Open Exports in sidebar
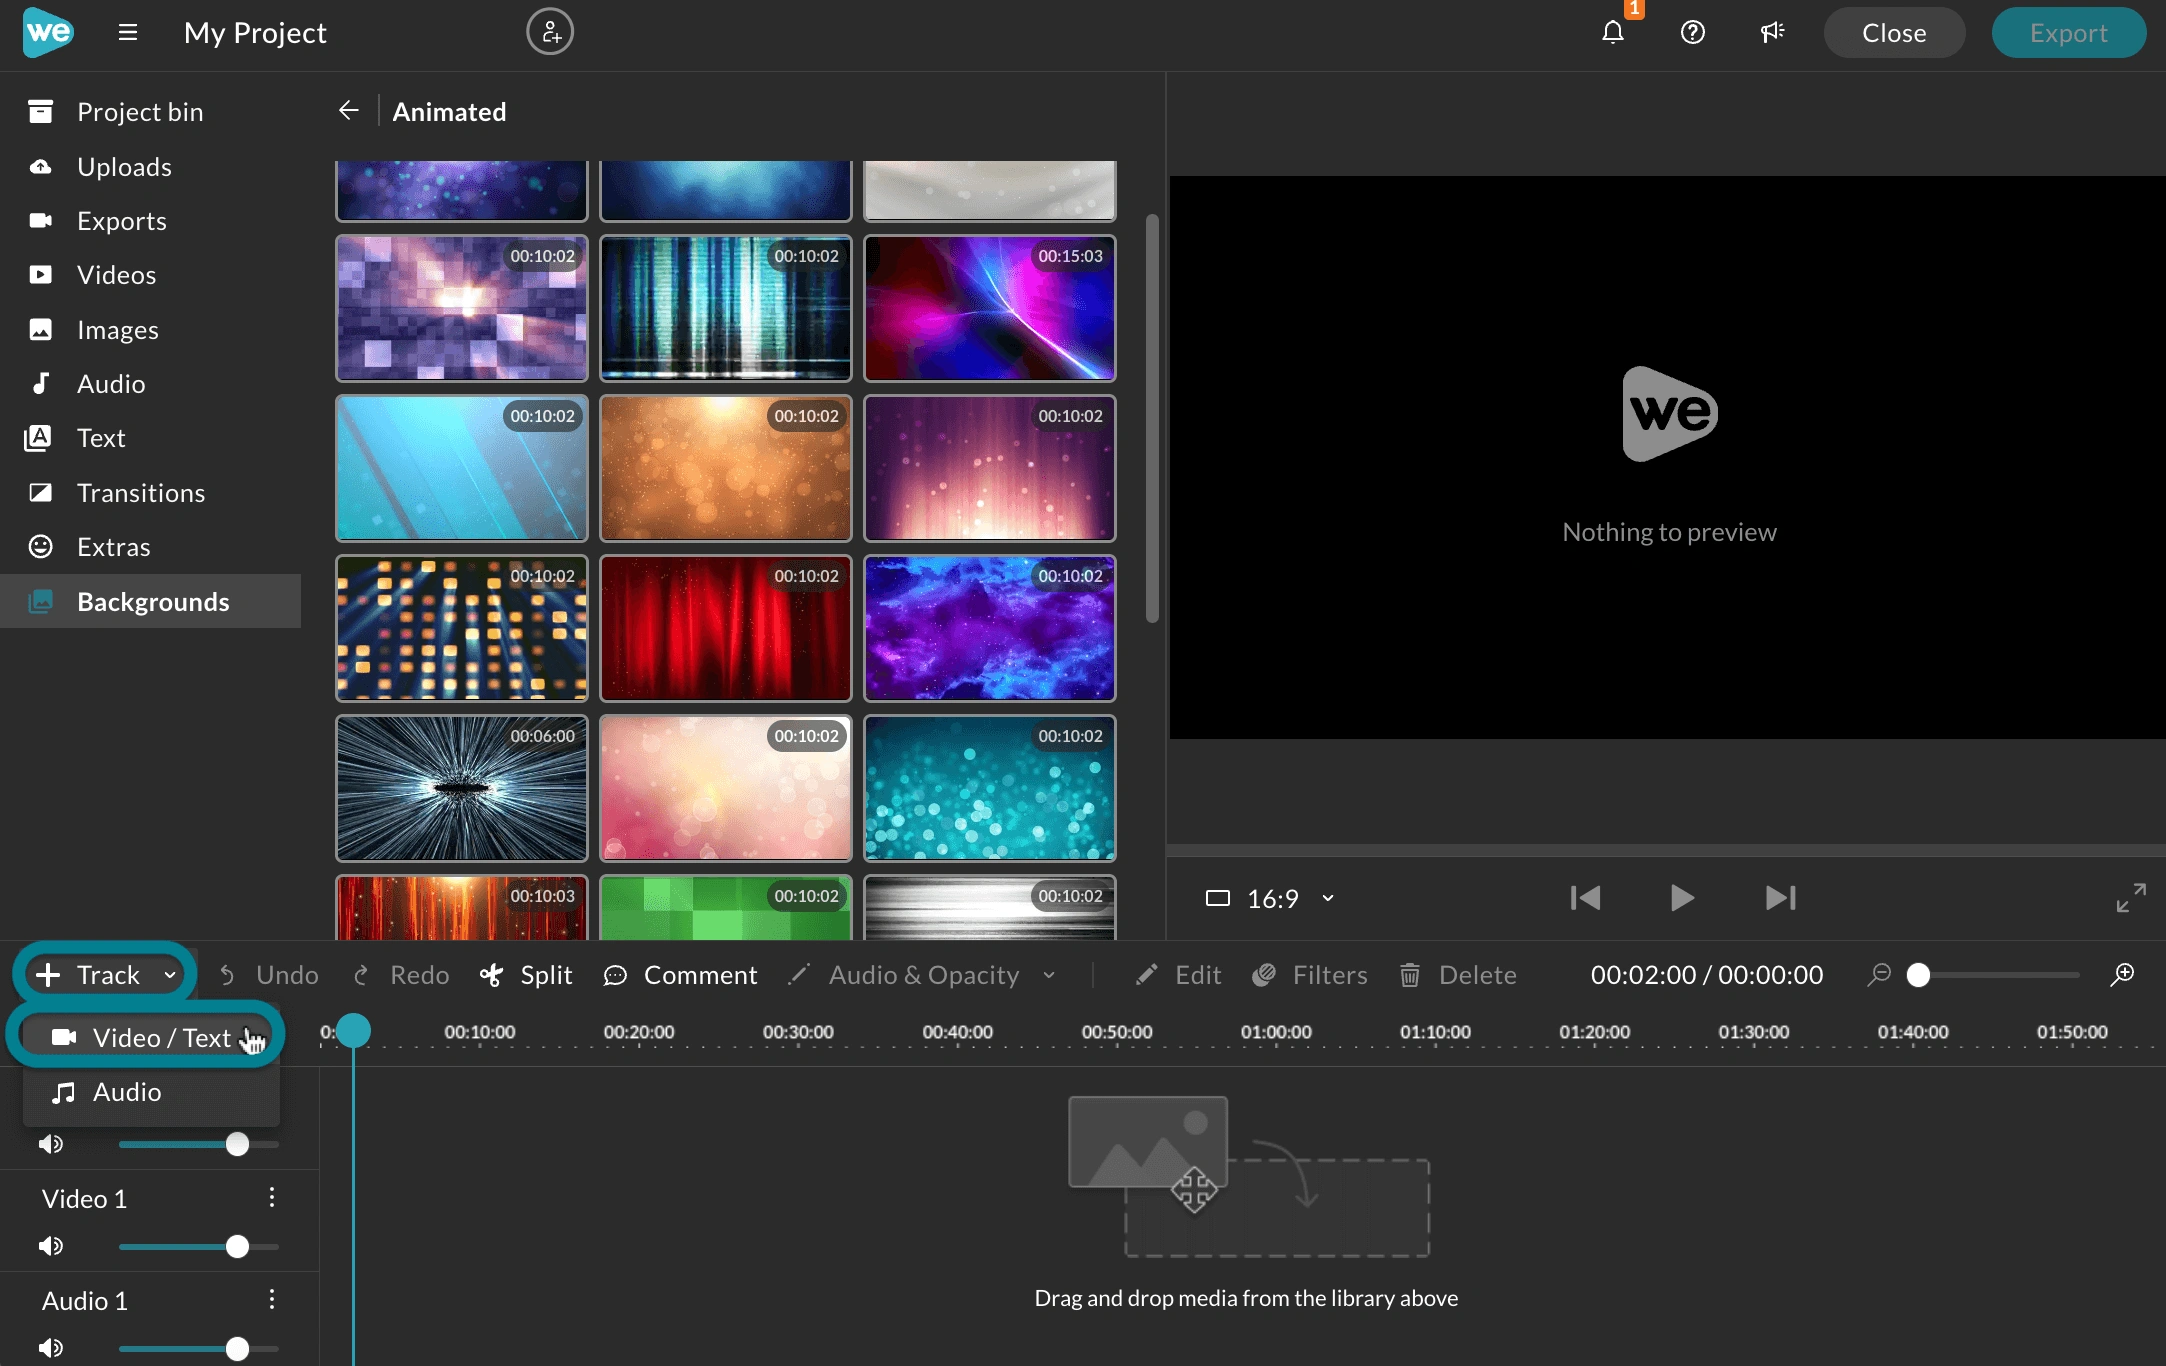The width and height of the screenshot is (2166, 1366). pyautogui.click(x=150, y=221)
